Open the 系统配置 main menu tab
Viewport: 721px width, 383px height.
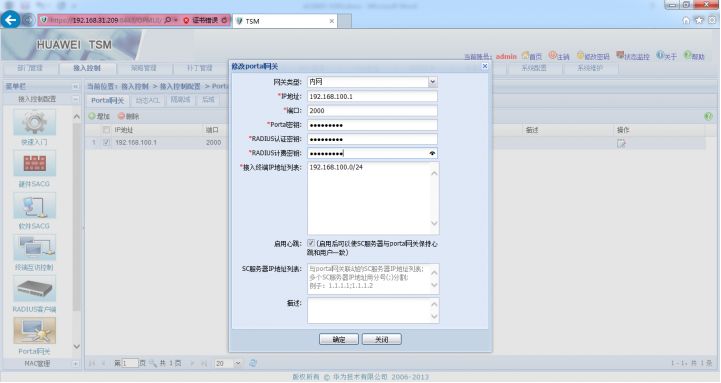pos(534,68)
